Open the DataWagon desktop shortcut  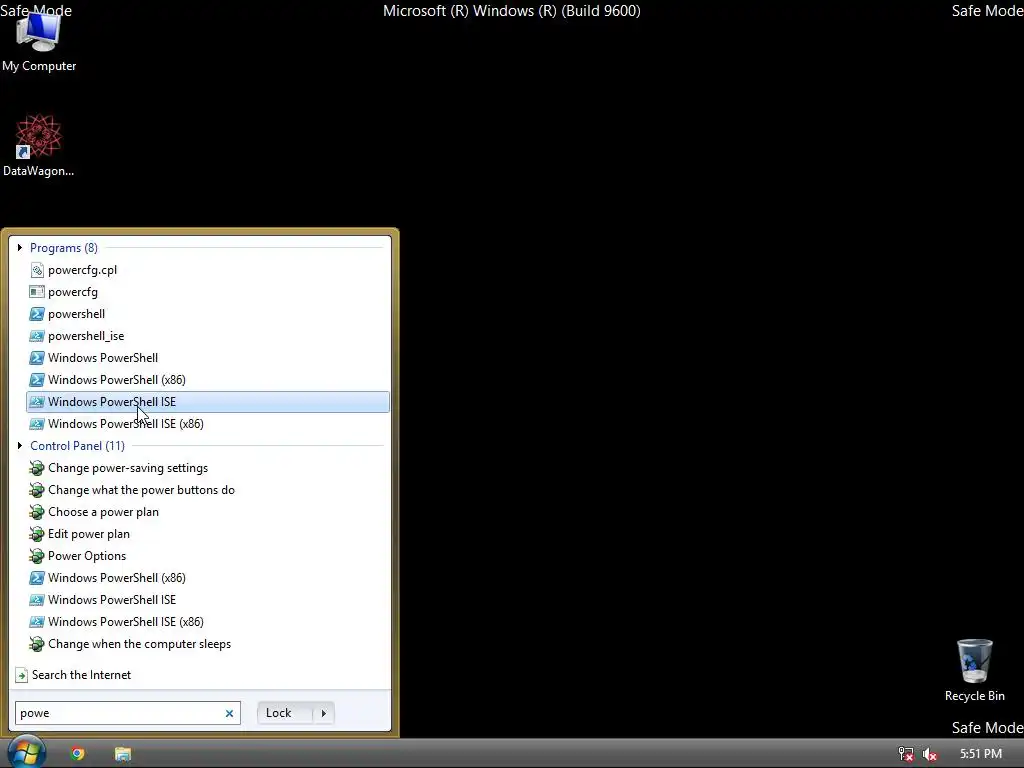39,146
